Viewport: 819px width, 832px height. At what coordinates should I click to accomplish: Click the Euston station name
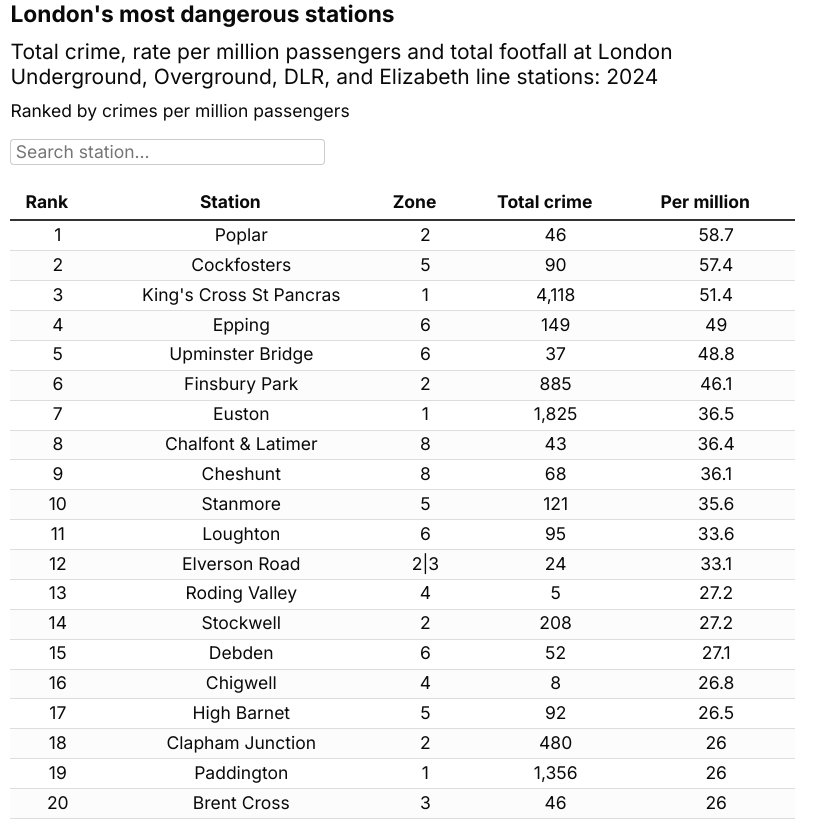click(241, 414)
